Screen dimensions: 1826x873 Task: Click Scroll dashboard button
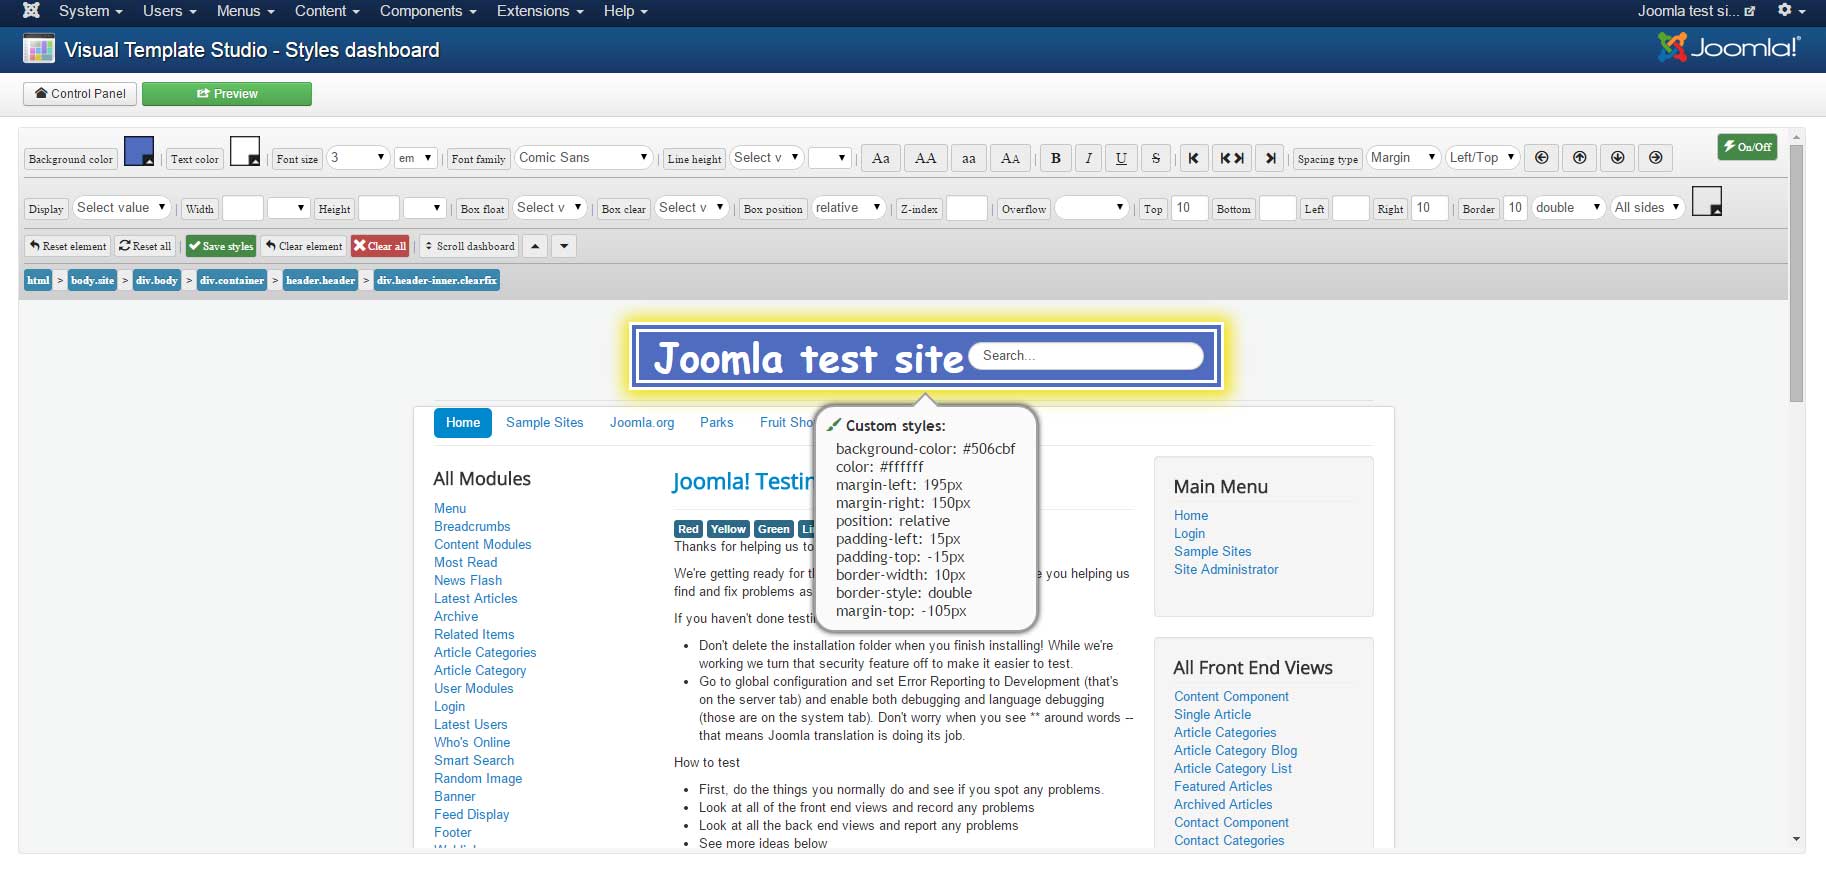point(469,246)
